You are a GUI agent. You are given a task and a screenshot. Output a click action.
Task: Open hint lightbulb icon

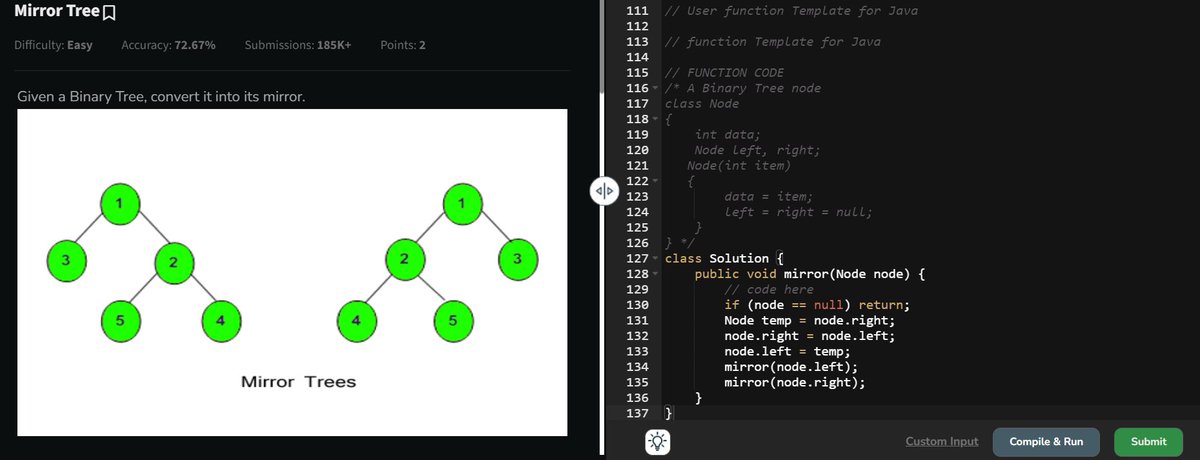[x=658, y=441]
